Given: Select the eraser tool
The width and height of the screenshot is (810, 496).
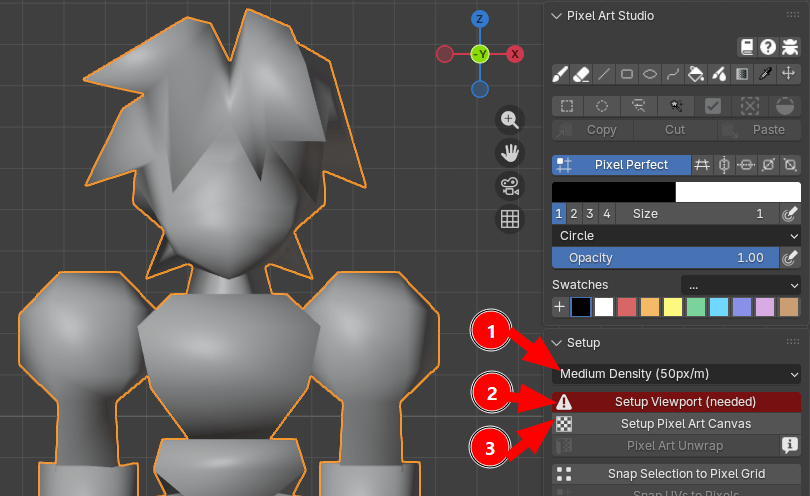Looking at the screenshot, I should [581, 74].
